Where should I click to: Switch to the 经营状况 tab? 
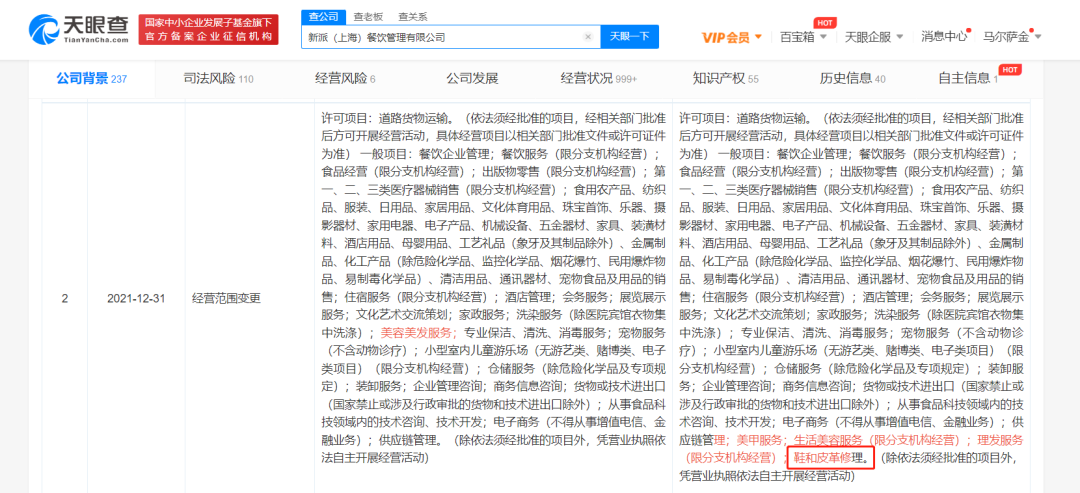point(599,78)
